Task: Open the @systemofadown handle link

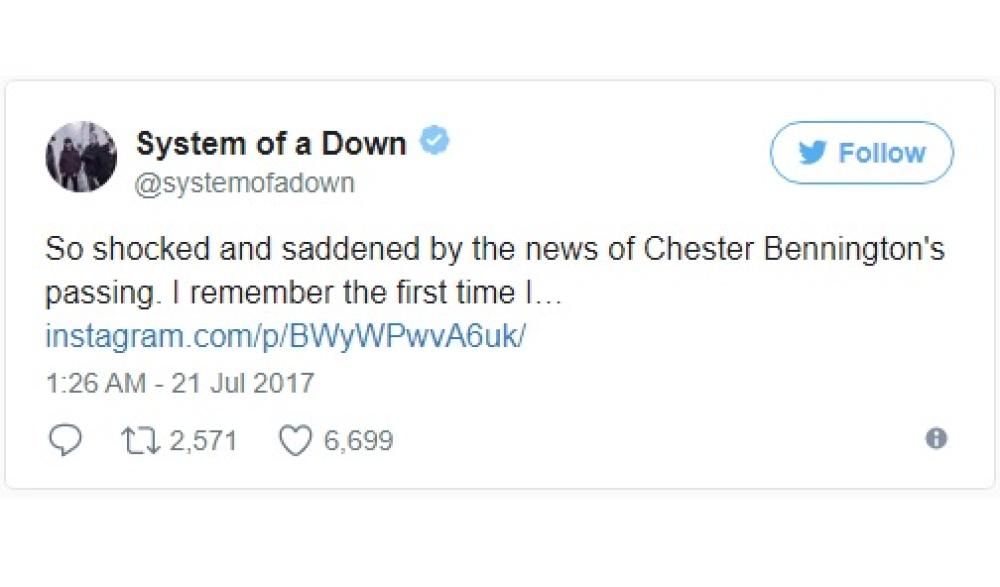Action: [x=245, y=184]
